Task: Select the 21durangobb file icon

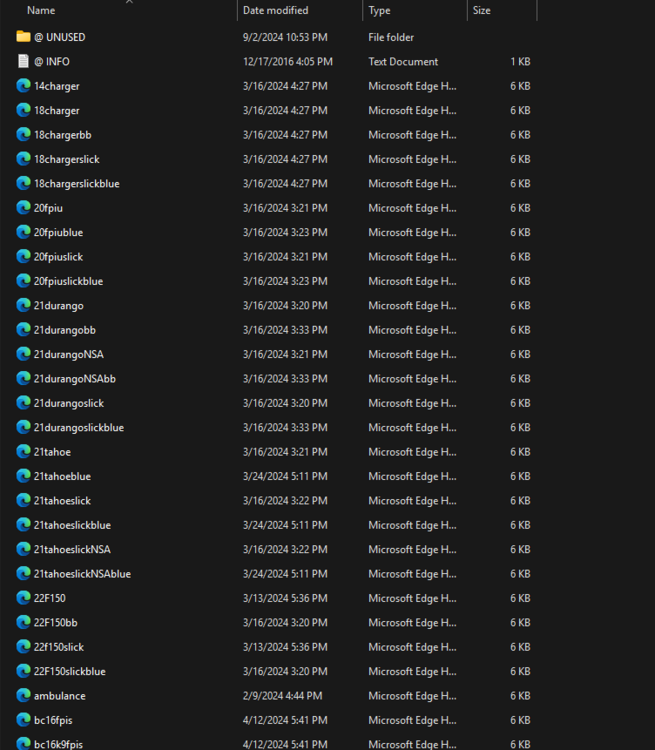Action: [x=23, y=330]
